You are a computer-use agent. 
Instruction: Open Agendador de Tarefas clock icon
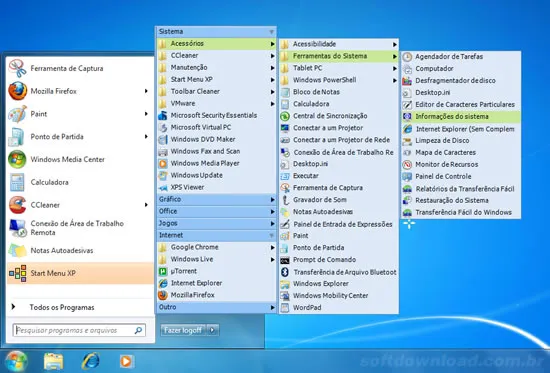coord(407,57)
